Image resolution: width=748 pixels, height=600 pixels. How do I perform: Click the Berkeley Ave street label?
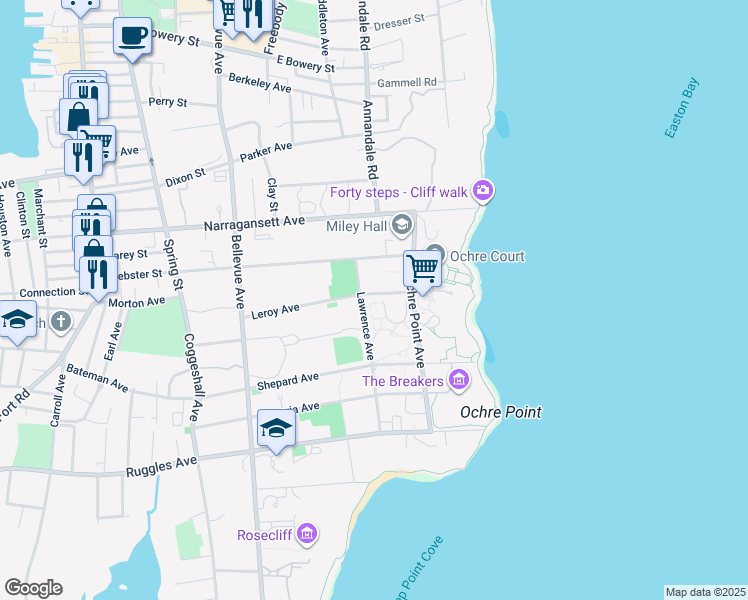pyautogui.click(x=260, y=83)
